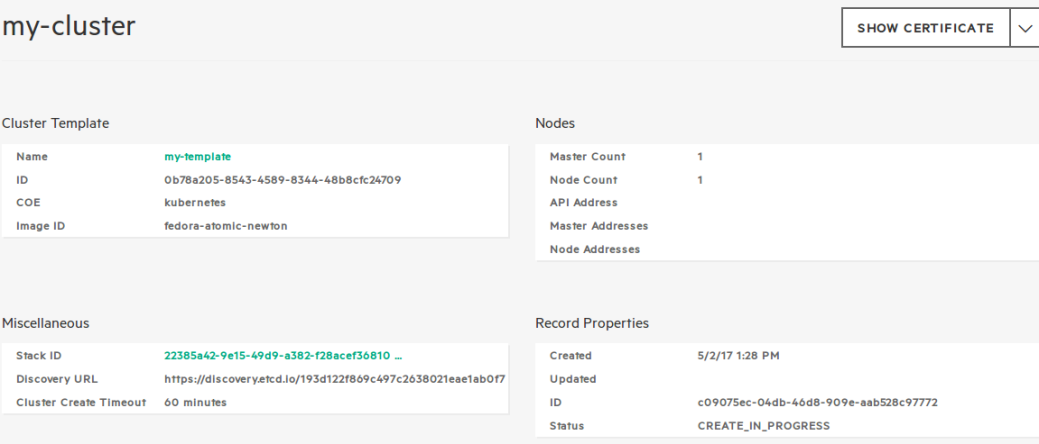Select the cluster template ID value
Image resolution: width=1039 pixels, height=444 pixels.
point(283,180)
